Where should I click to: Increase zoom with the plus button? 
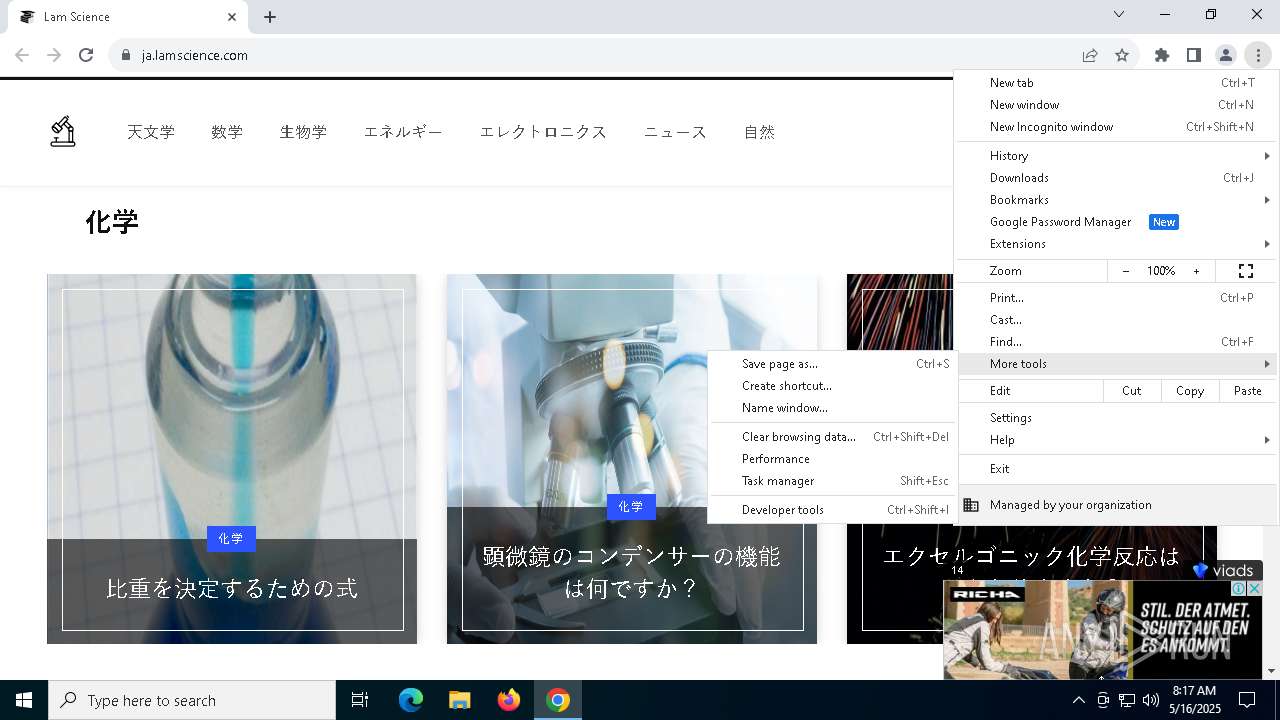(x=1196, y=271)
